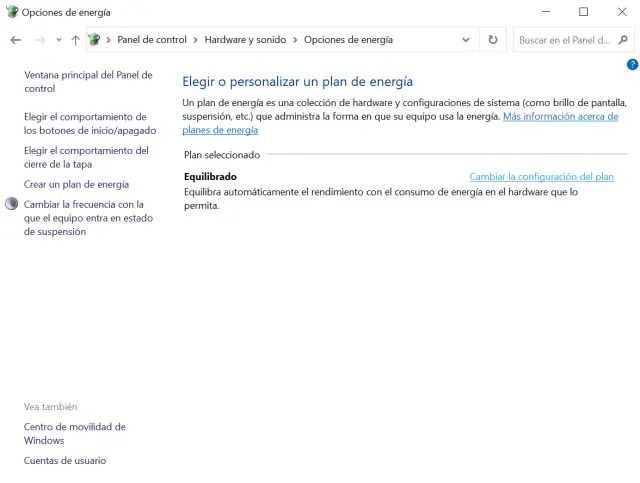The image size is (640, 483).
Task: Click the power options icon in address bar
Action: [95, 40]
